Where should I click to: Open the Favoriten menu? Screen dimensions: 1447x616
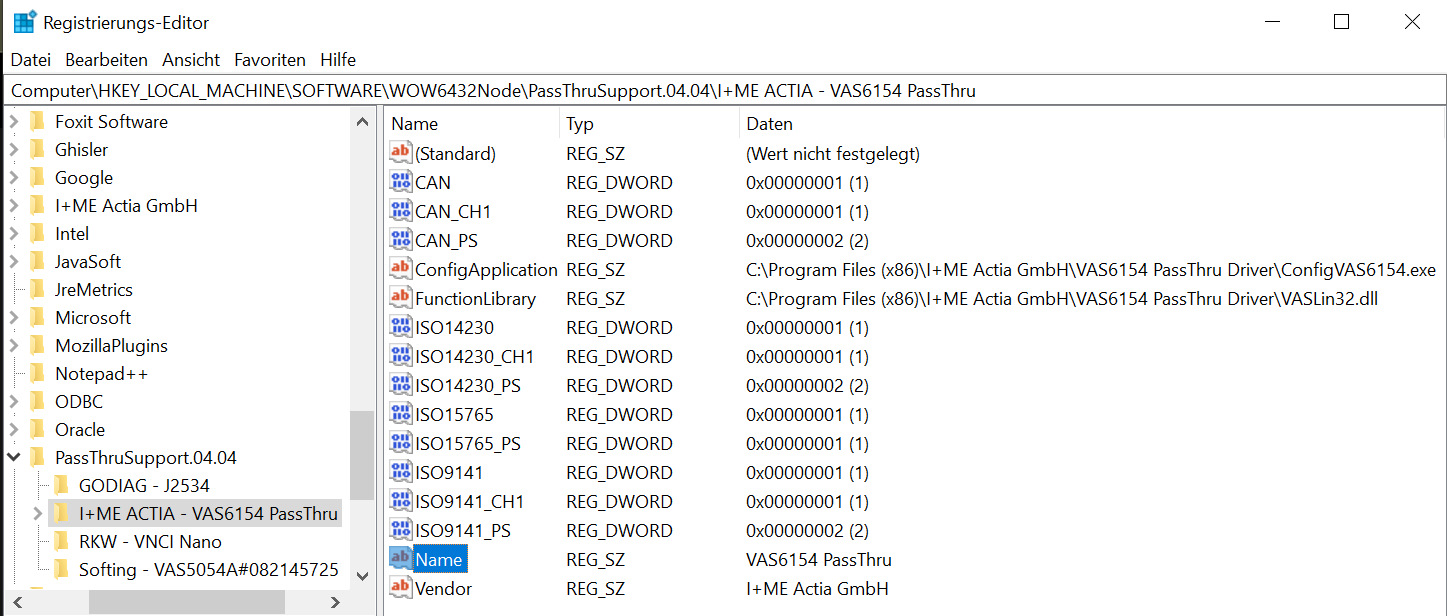270,60
